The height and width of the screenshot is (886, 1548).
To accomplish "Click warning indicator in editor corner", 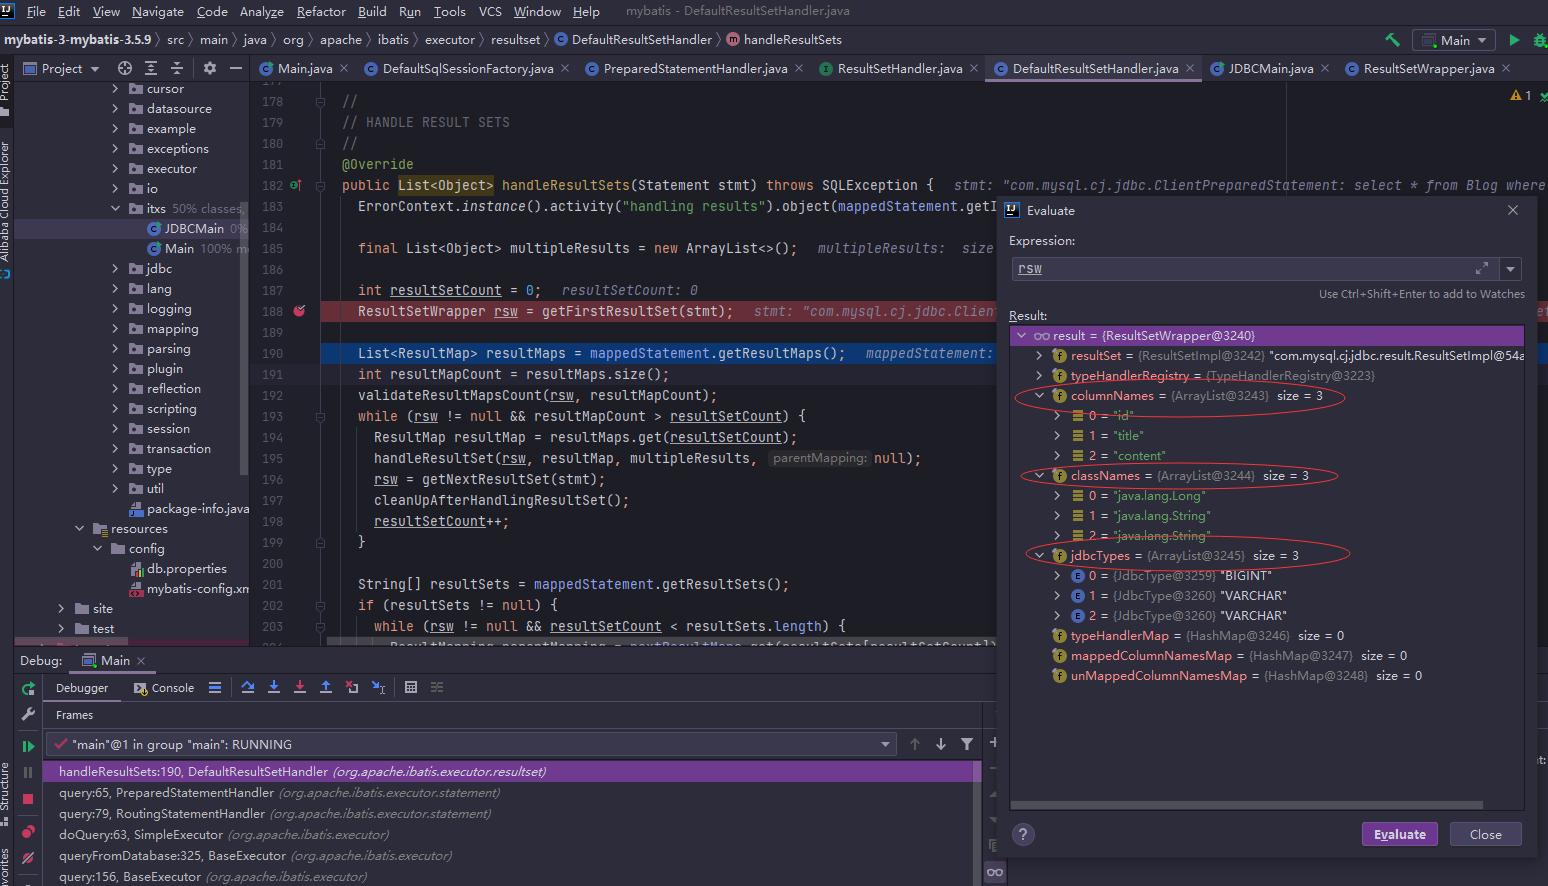I will click(x=1521, y=95).
